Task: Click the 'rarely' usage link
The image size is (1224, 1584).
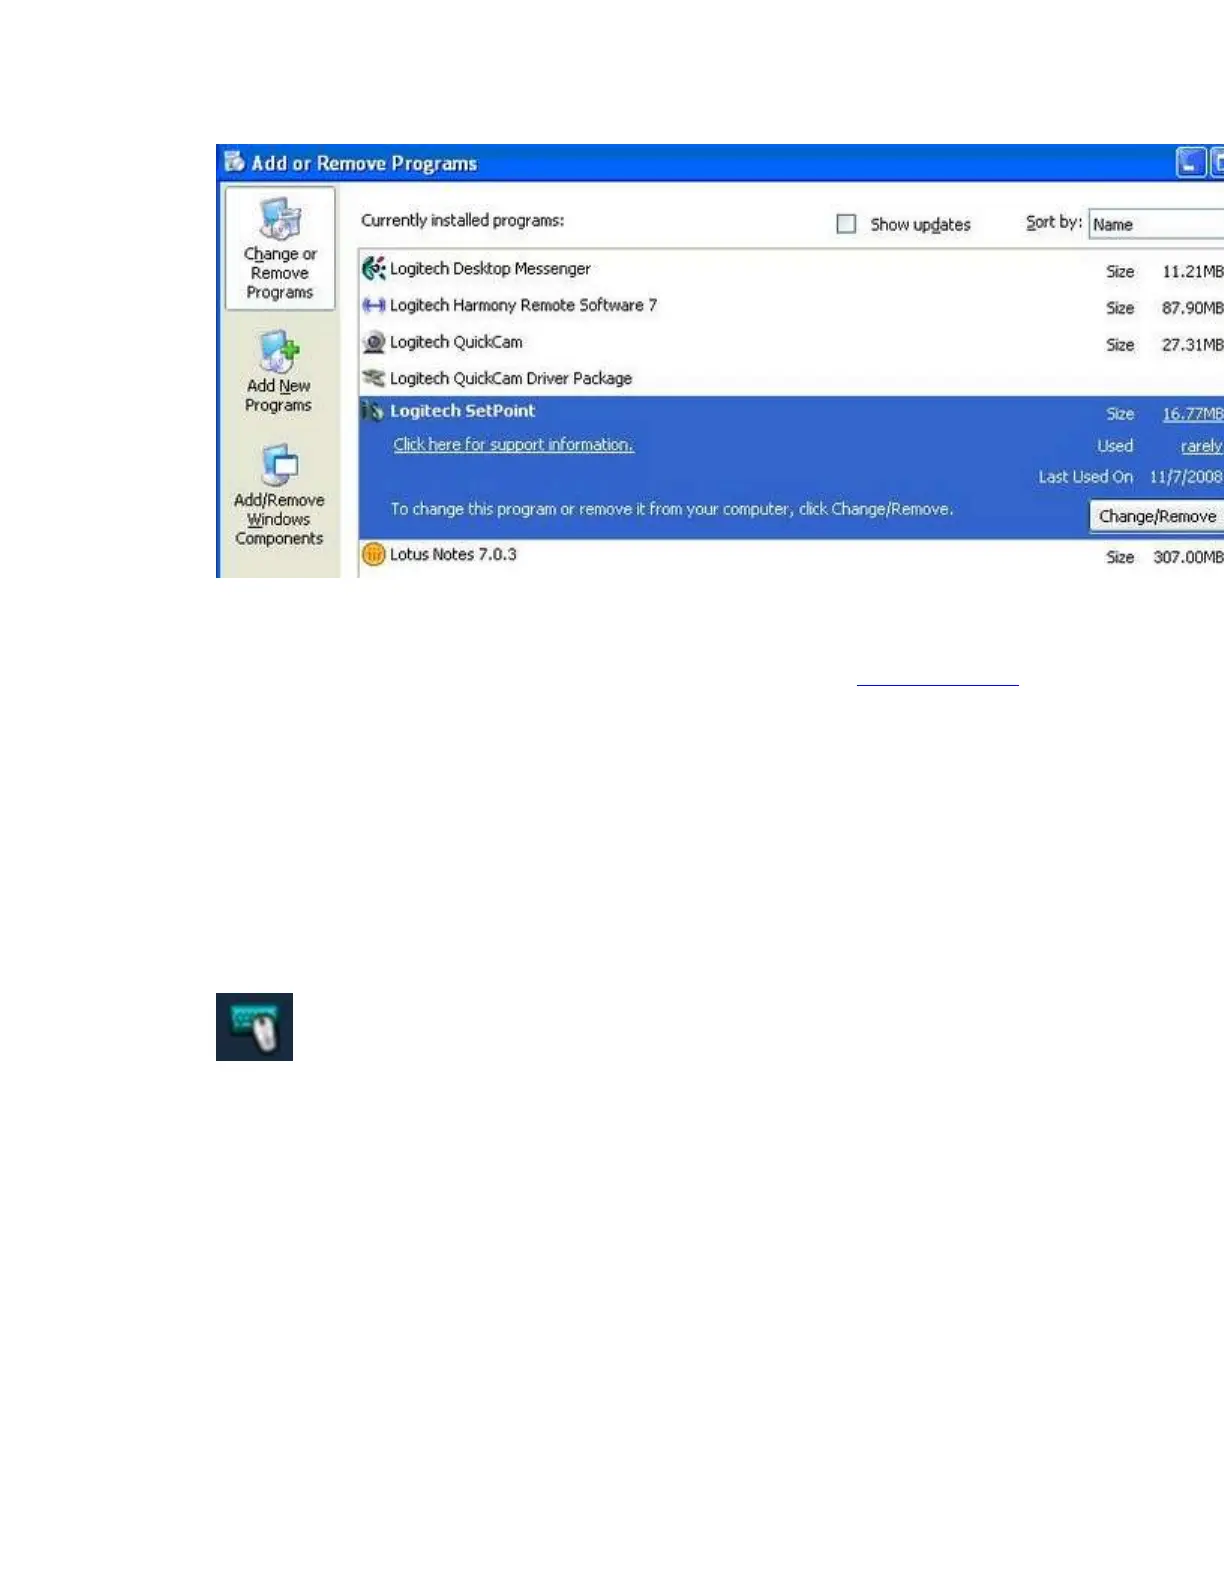Action: pyautogui.click(x=1201, y=447)
